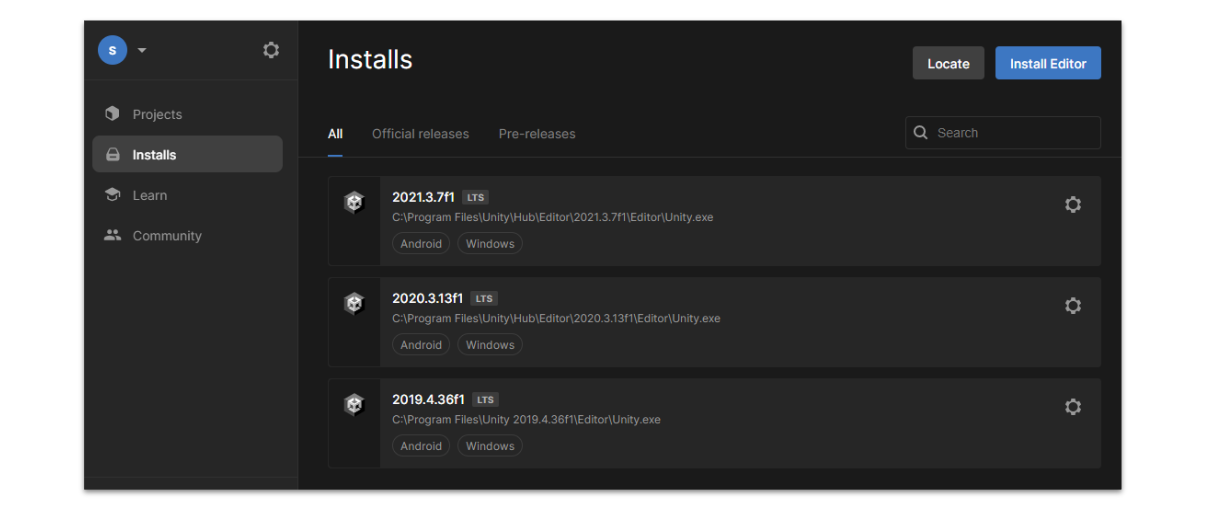
Task: Select Installs in the sidebar
Action: coord(187,154)
